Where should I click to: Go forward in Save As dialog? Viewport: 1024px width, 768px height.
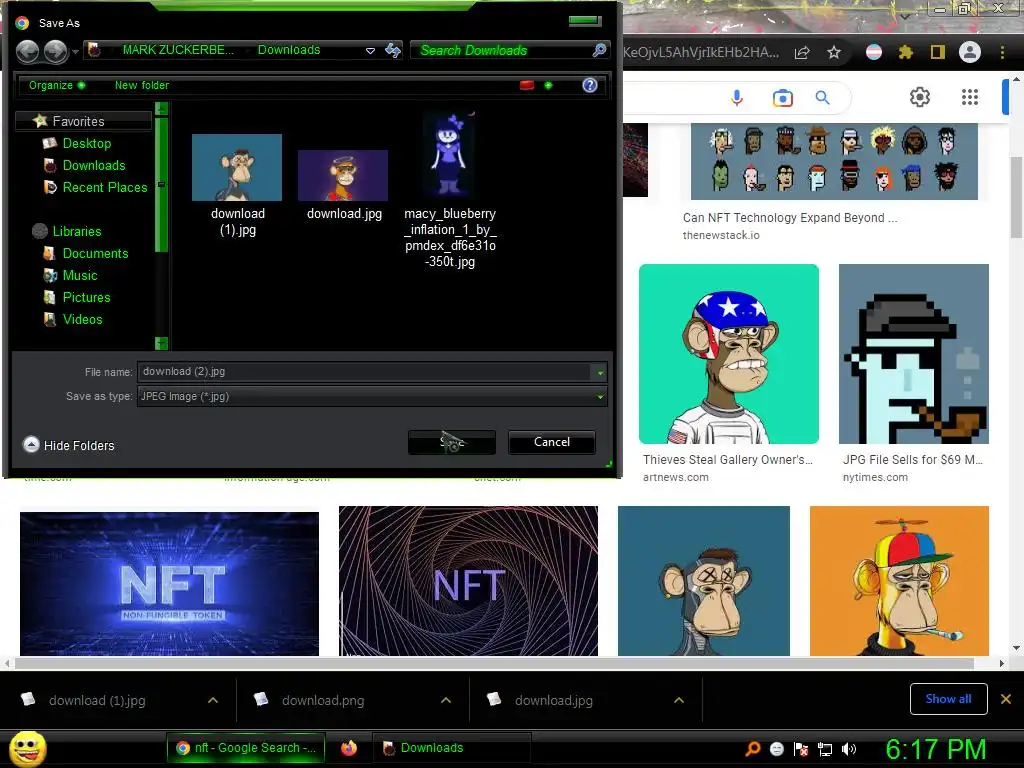click(x=56, y=51)
